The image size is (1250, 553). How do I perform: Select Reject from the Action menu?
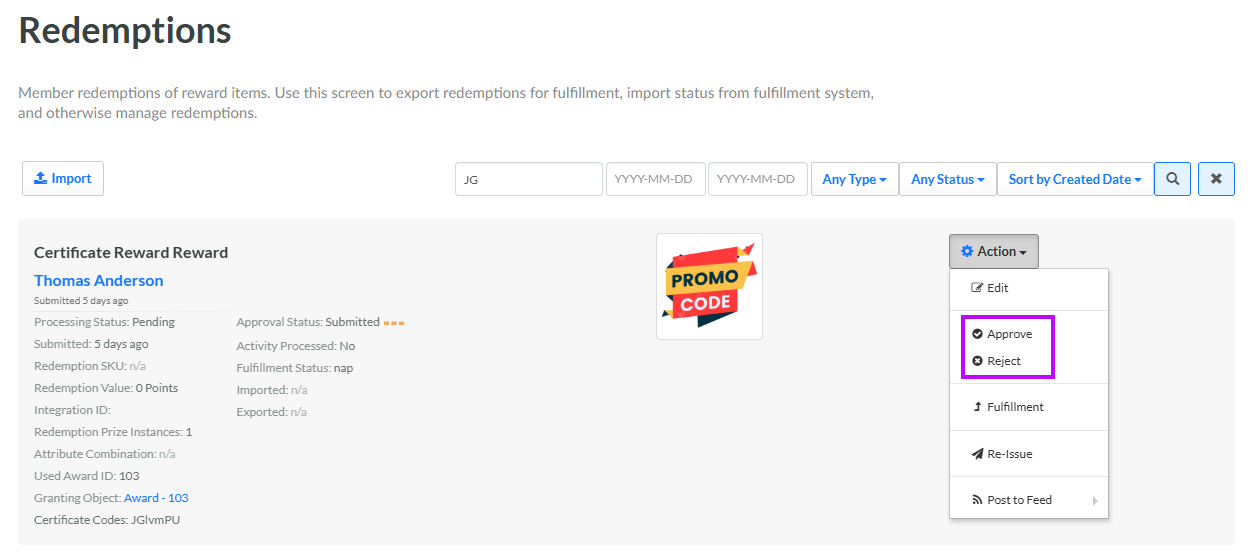click(1003, 361)
